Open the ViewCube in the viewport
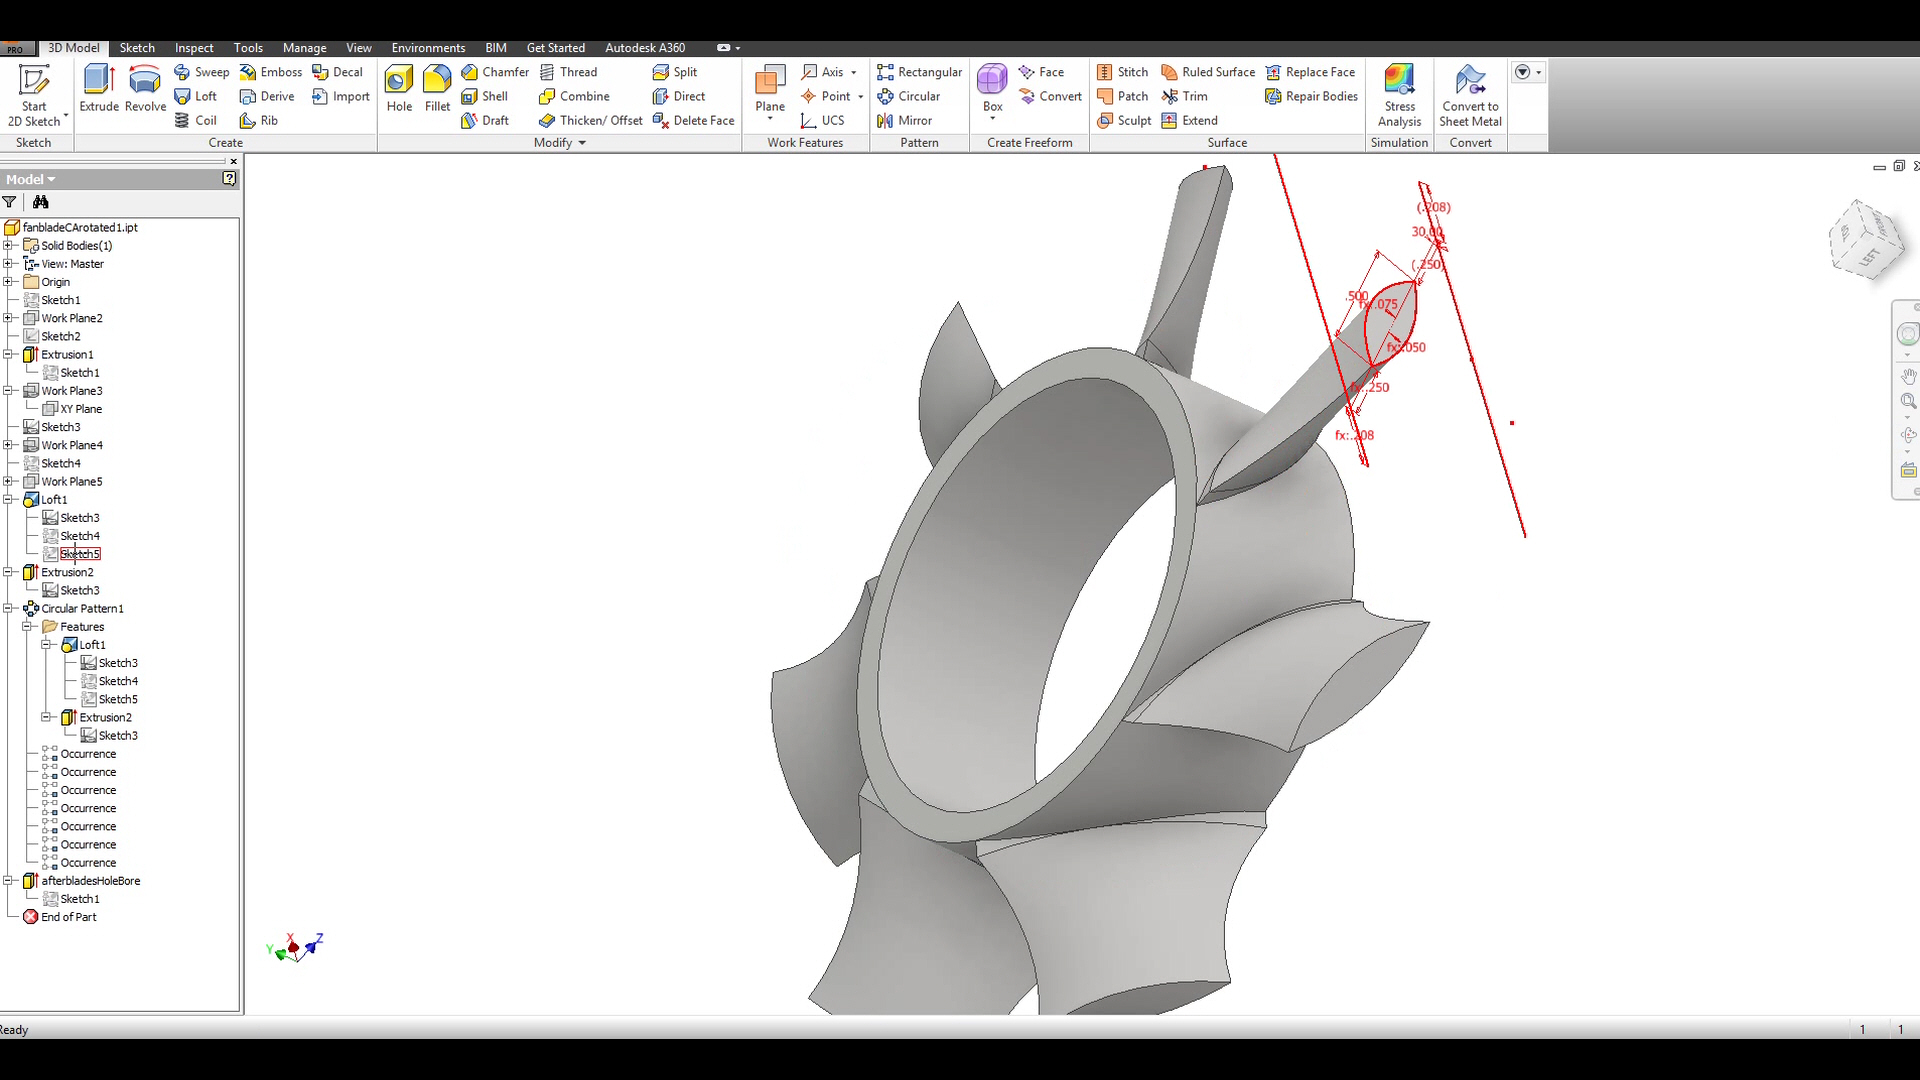Screen dimensions: 1920x1080 tap(1865, 240)
